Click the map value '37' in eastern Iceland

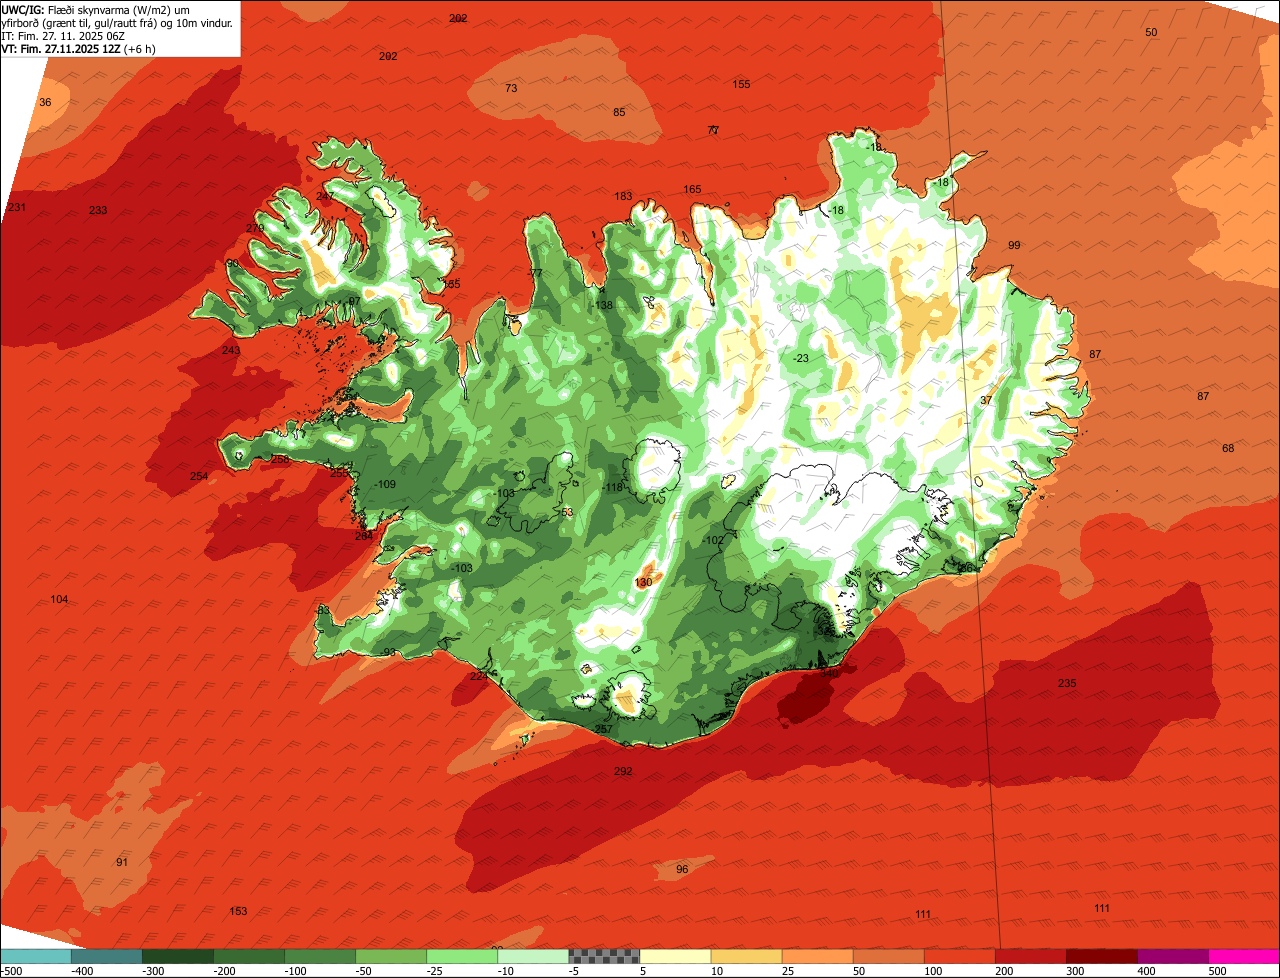pyautogui.click(x=986, y=400)
